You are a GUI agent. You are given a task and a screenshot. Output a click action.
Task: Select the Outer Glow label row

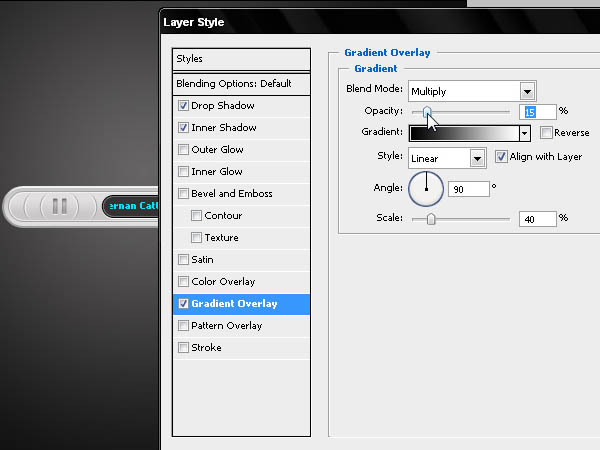(241, 150)
